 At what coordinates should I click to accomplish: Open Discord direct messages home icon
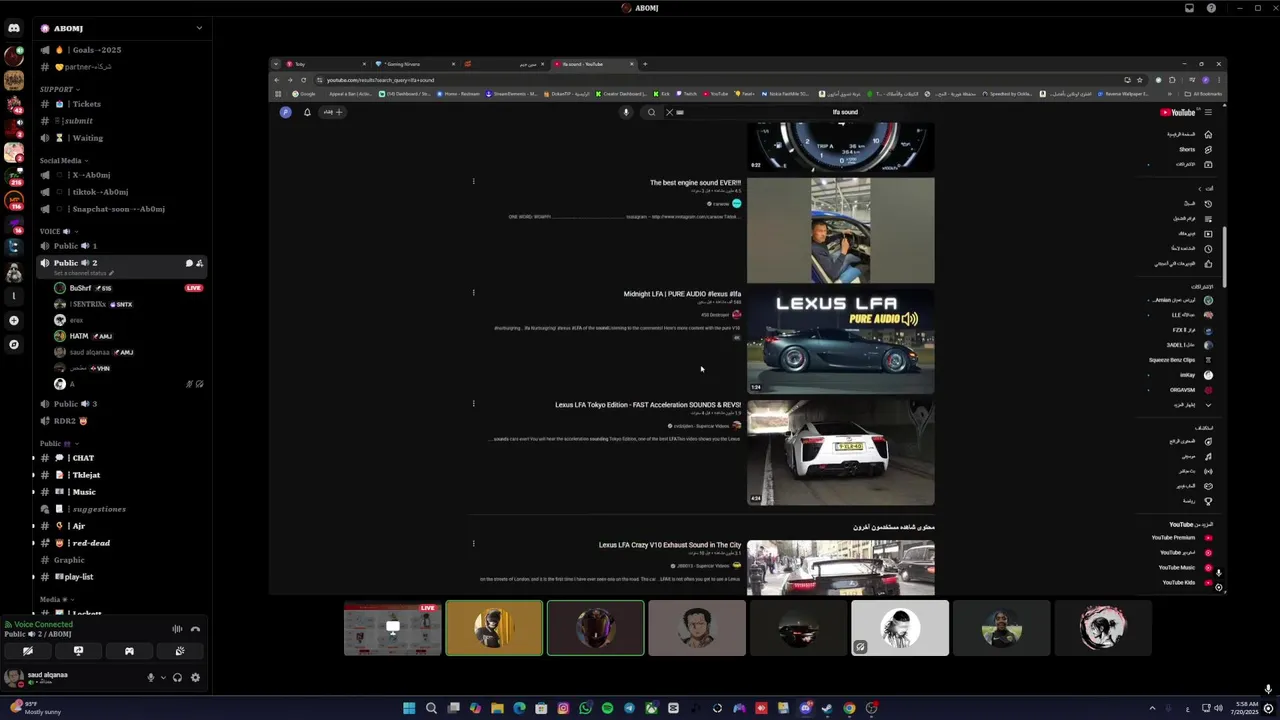pyautogui.click(x=14, y=28)
